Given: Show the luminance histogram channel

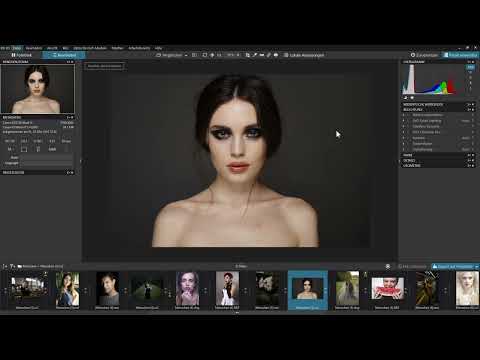Looking at the screenshot, I should coord(470,89).
